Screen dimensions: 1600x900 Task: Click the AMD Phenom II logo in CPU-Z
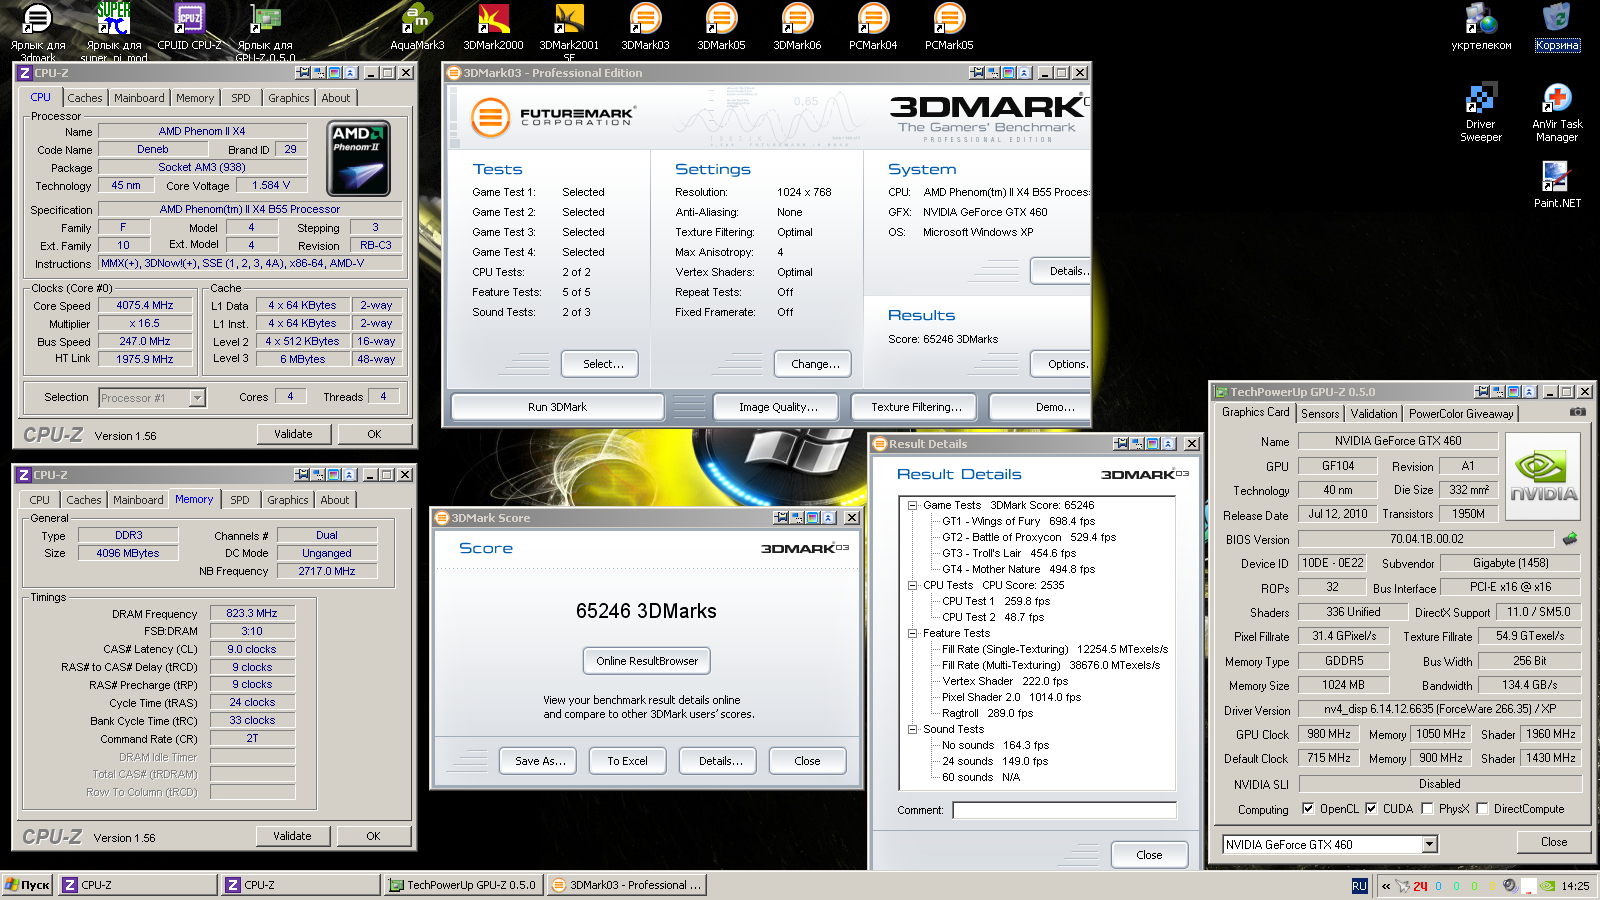pyautogui.click(x=359, y=158)
